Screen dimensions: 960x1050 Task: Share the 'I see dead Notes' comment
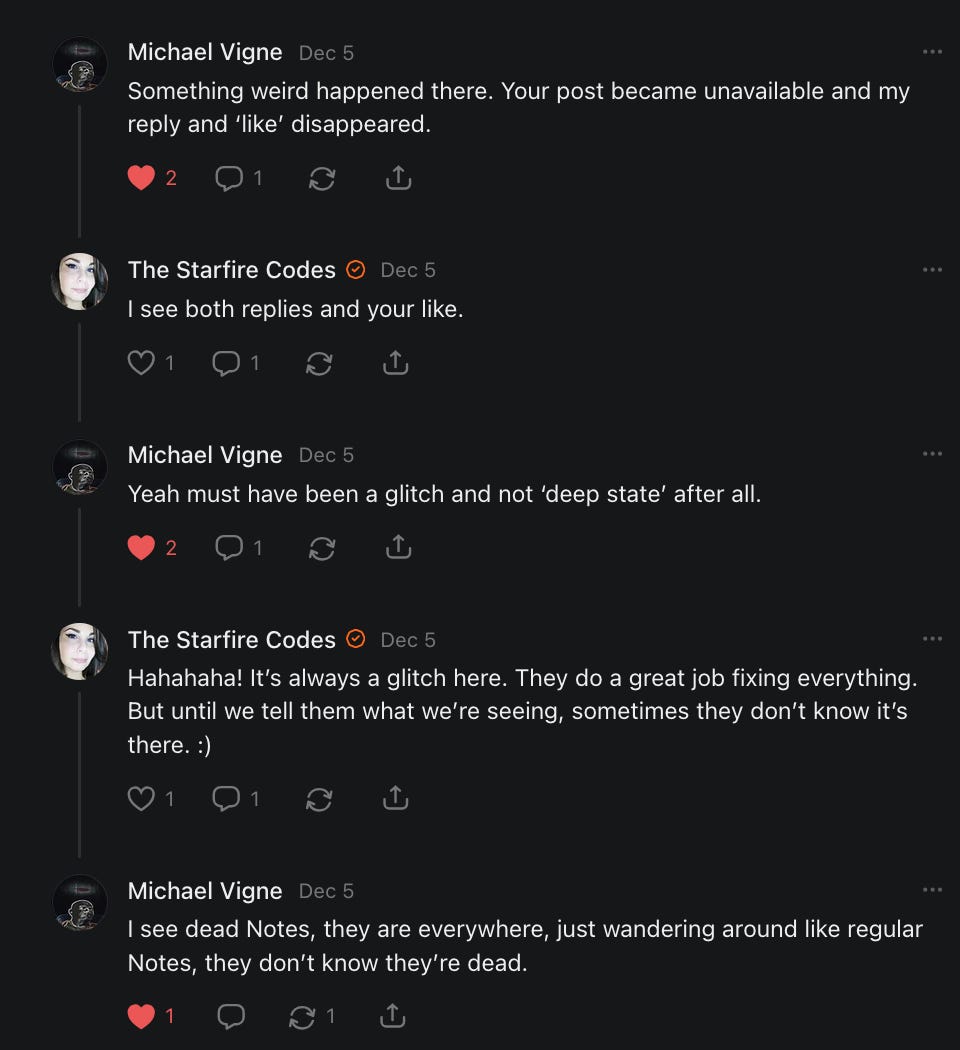(393, 1016)
